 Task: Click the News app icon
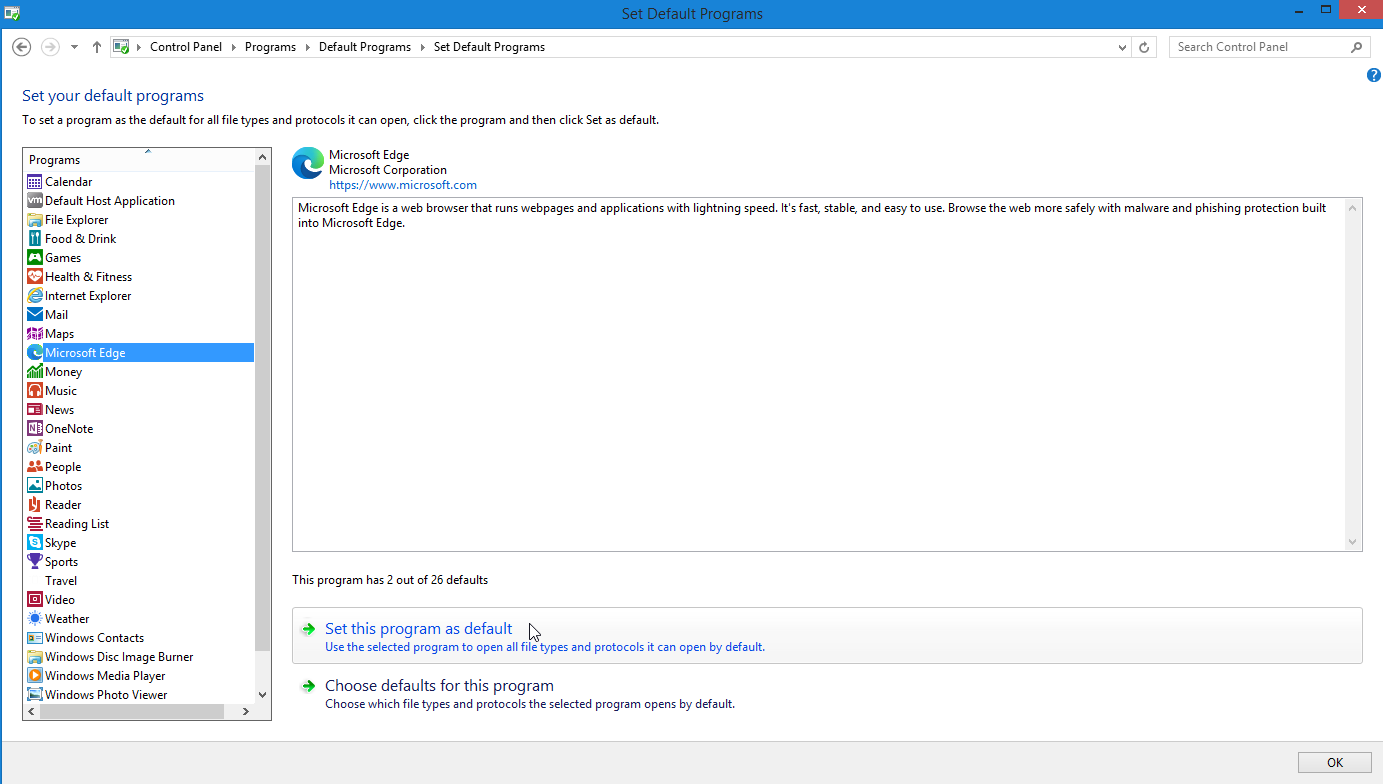coord(35,410)
